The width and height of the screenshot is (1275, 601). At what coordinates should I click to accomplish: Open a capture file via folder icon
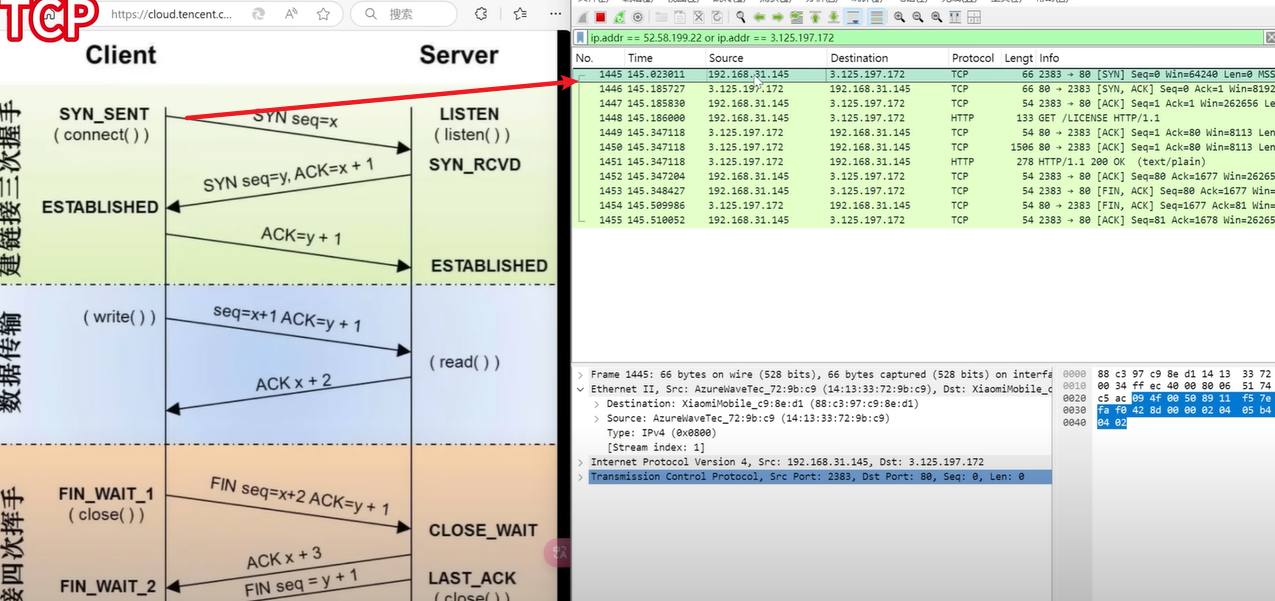661,17
